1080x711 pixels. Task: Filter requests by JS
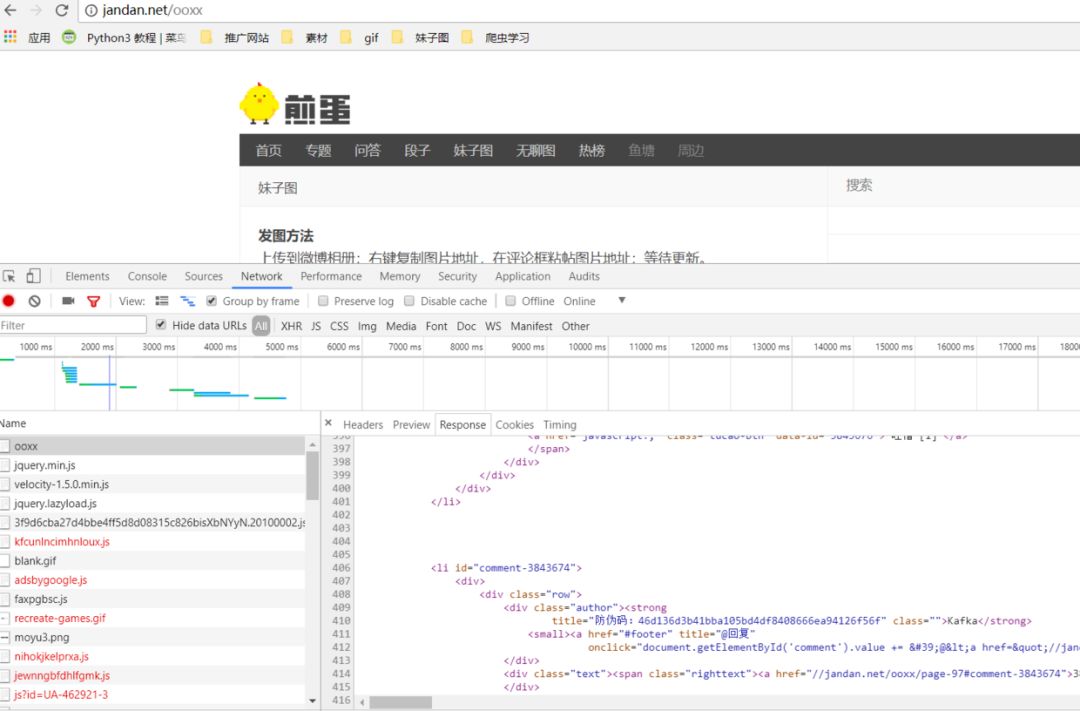point(316,326)
